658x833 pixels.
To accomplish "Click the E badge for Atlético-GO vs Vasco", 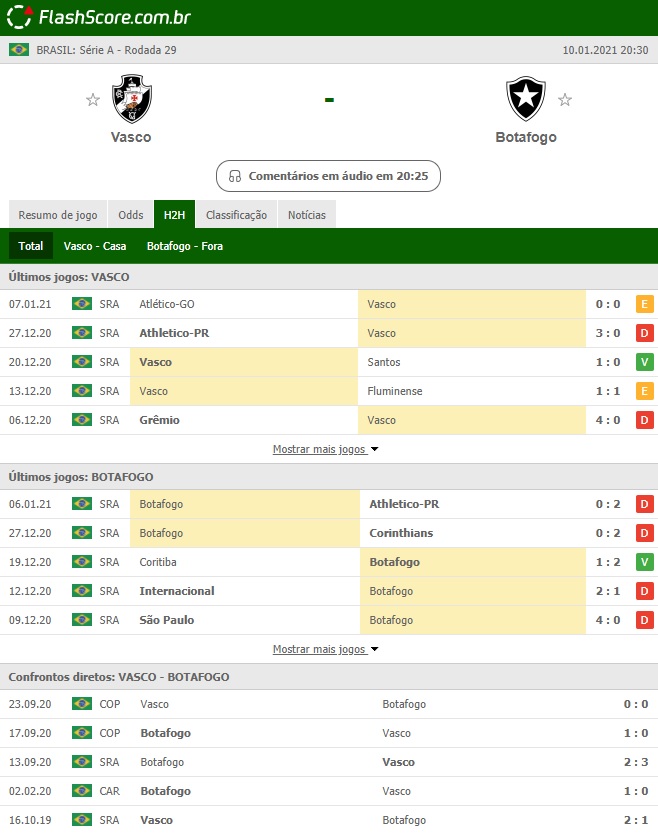I will tap(645, 304).
